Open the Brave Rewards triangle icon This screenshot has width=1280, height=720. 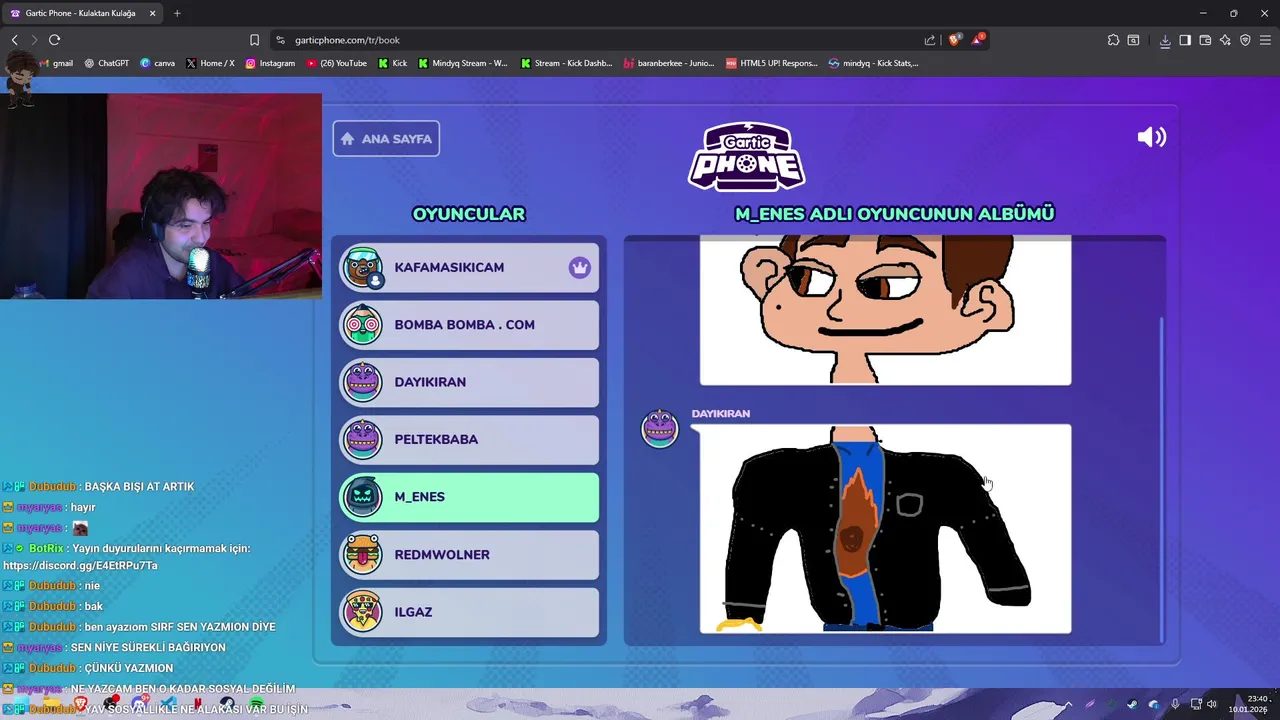pyautogui.click(x=978, y=40)
